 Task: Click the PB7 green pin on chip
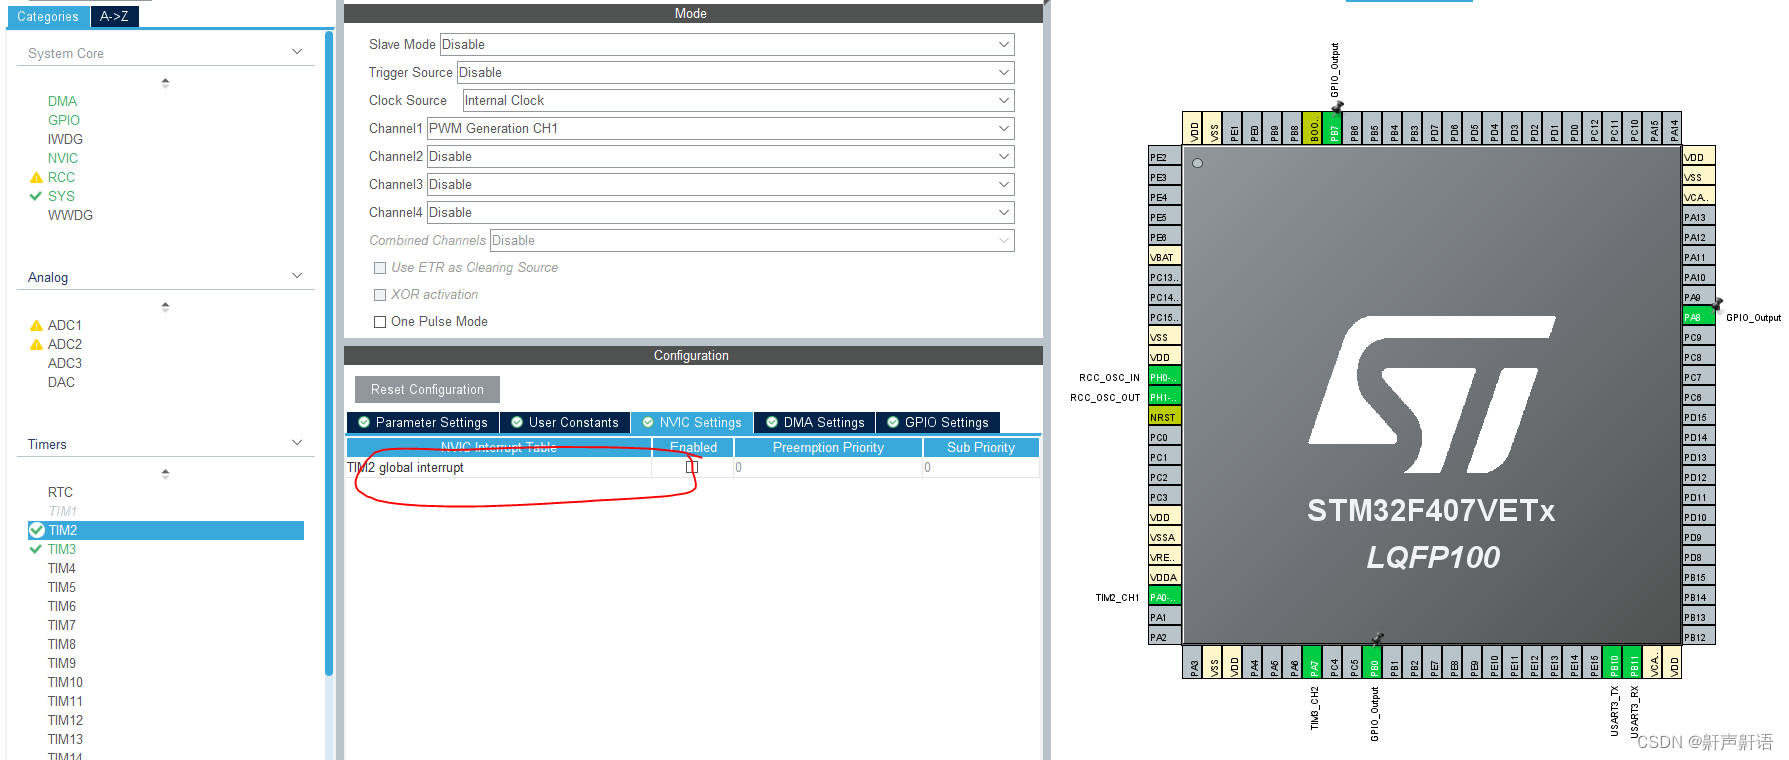[x=1333, y=128]
